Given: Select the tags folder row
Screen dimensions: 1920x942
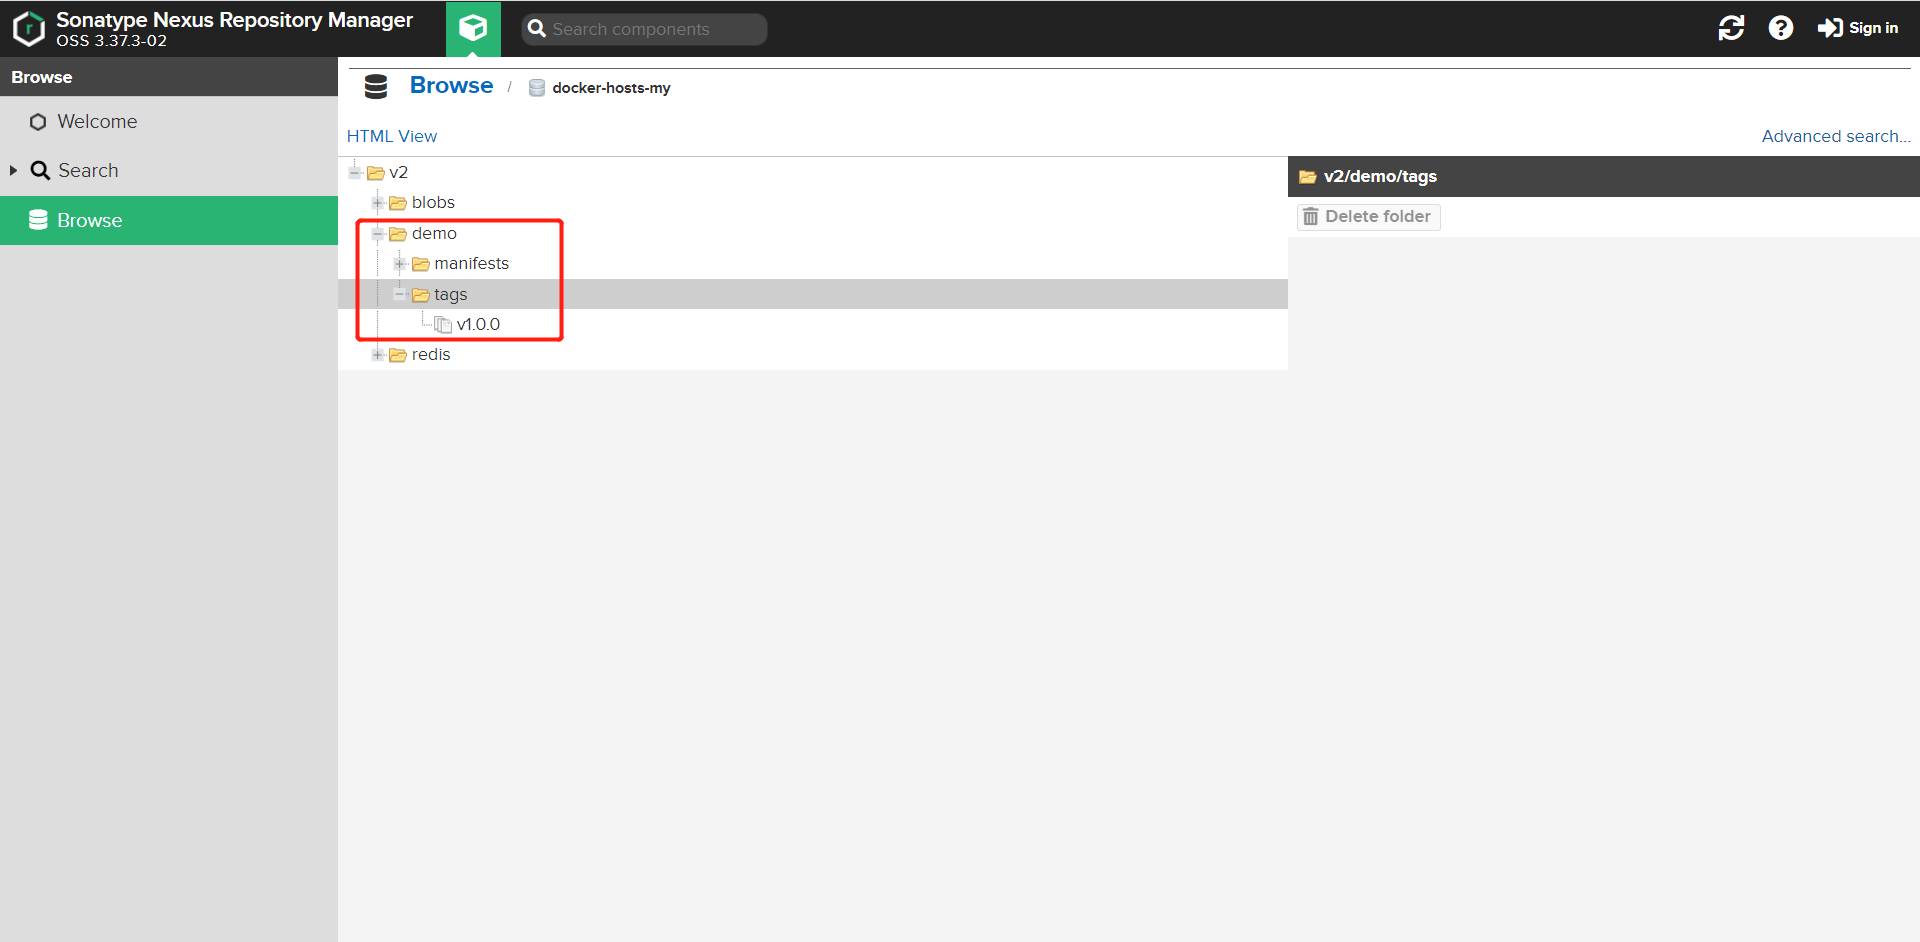Looking at the screenshot, I should (x=813, y=294).
